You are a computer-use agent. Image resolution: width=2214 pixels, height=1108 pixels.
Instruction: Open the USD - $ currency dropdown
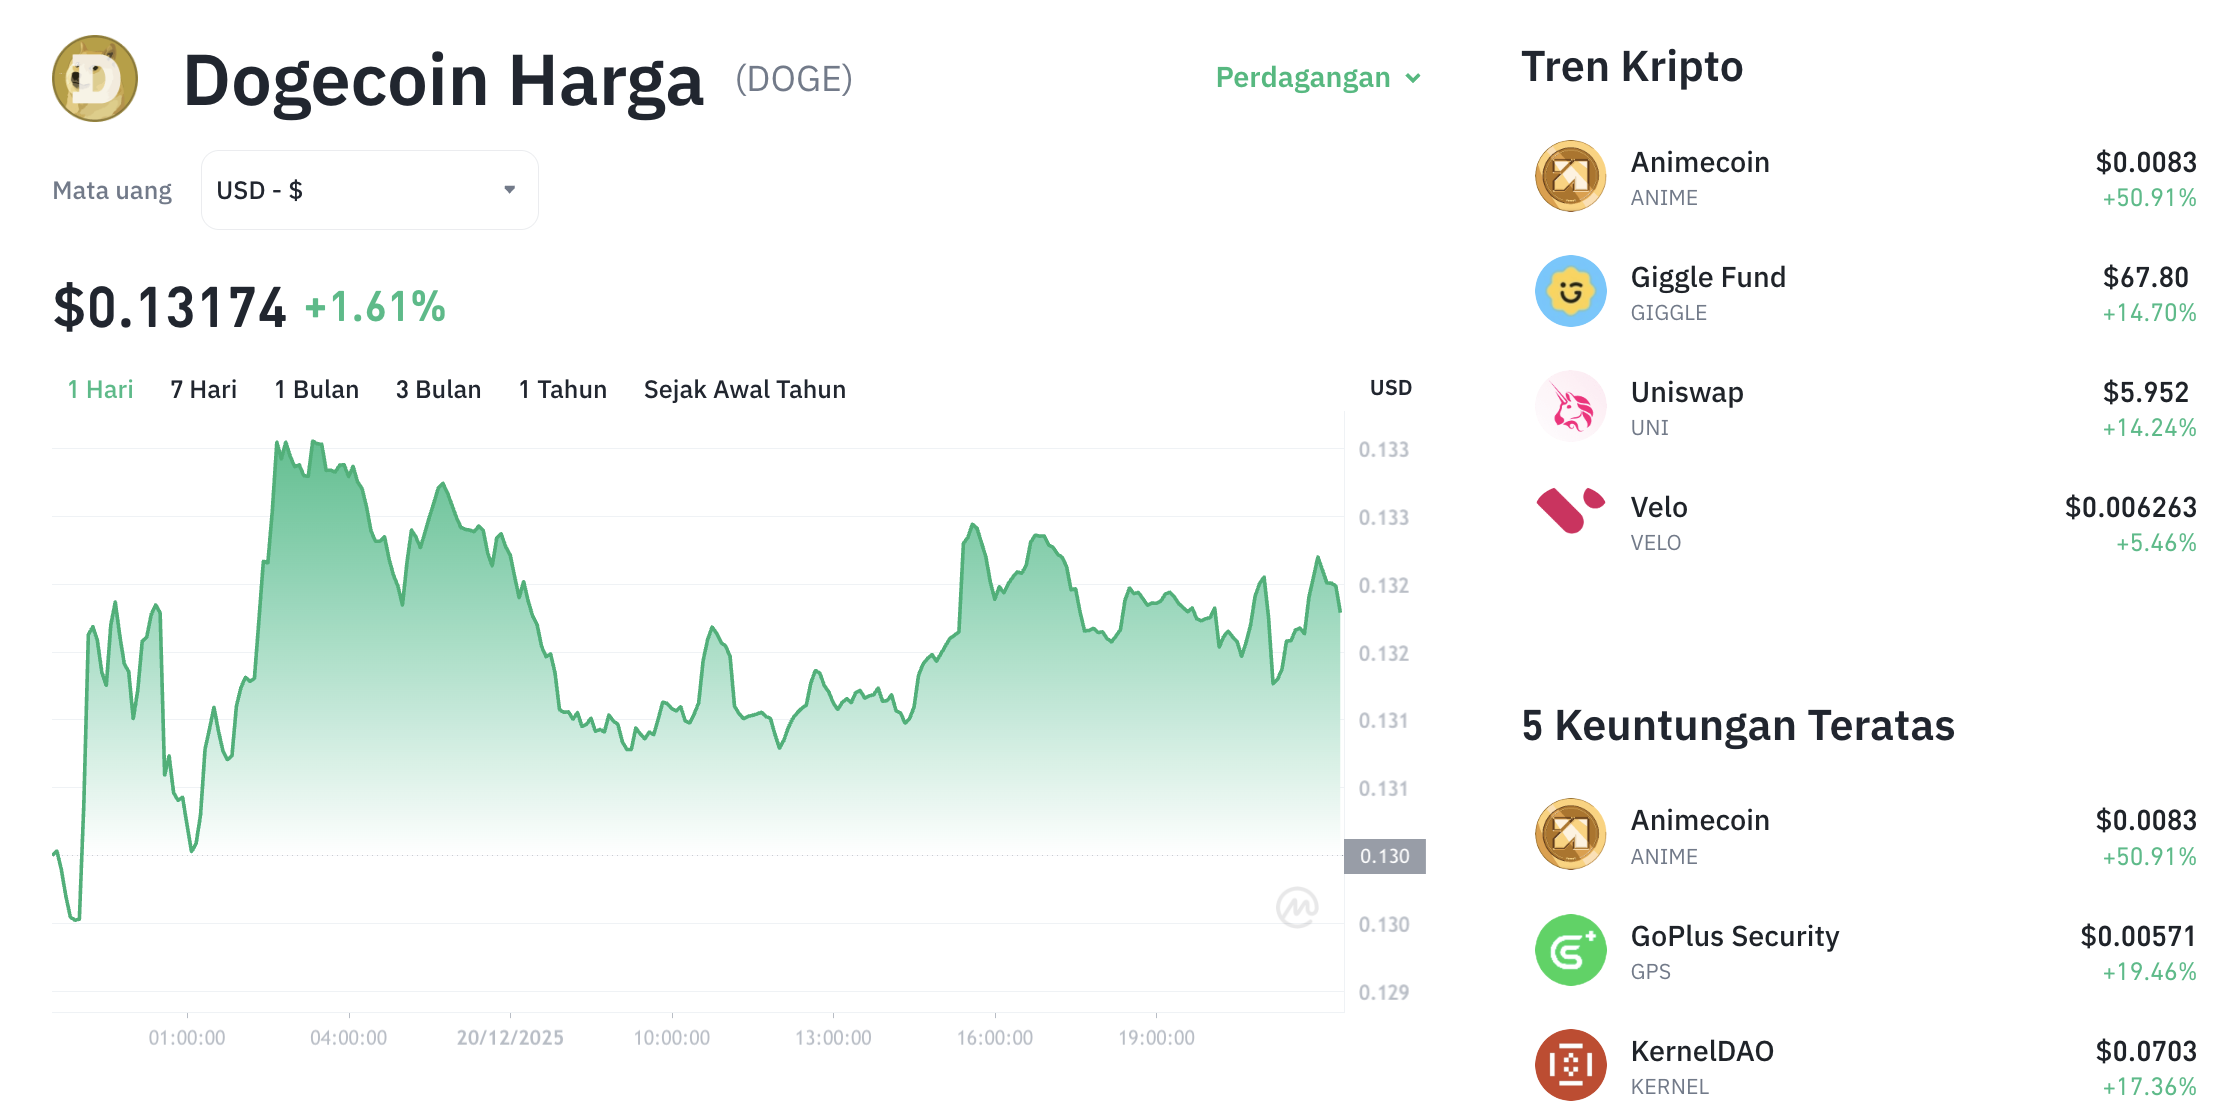click(x=369, y=189)
